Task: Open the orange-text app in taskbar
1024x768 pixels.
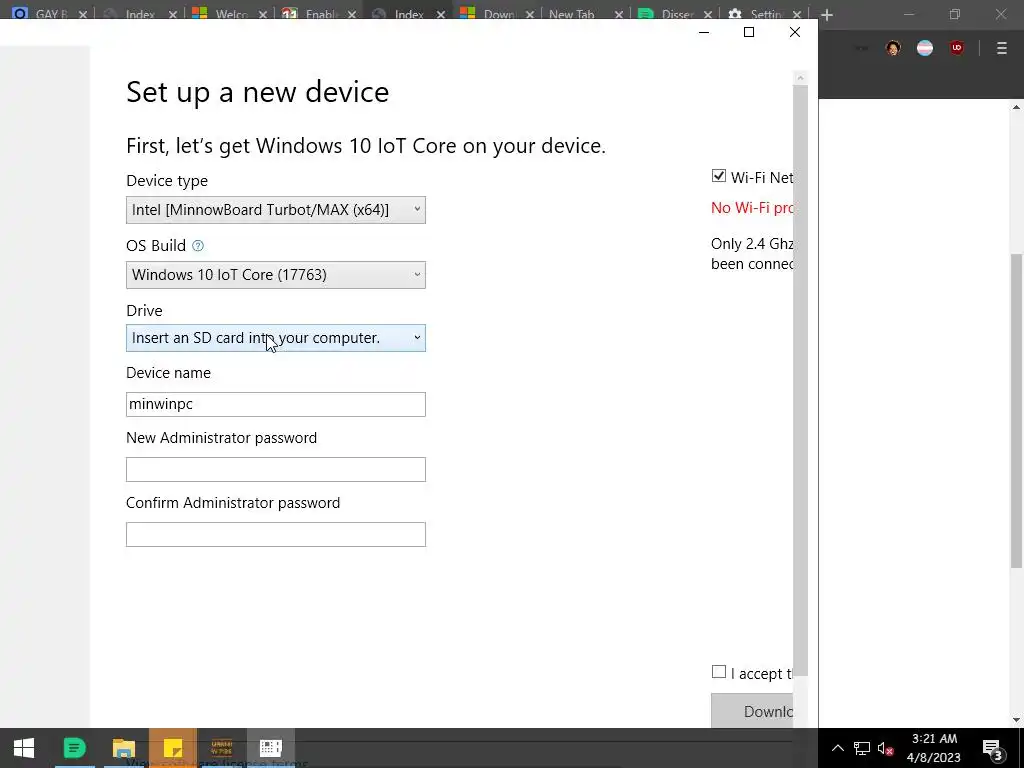Action: 222,748
